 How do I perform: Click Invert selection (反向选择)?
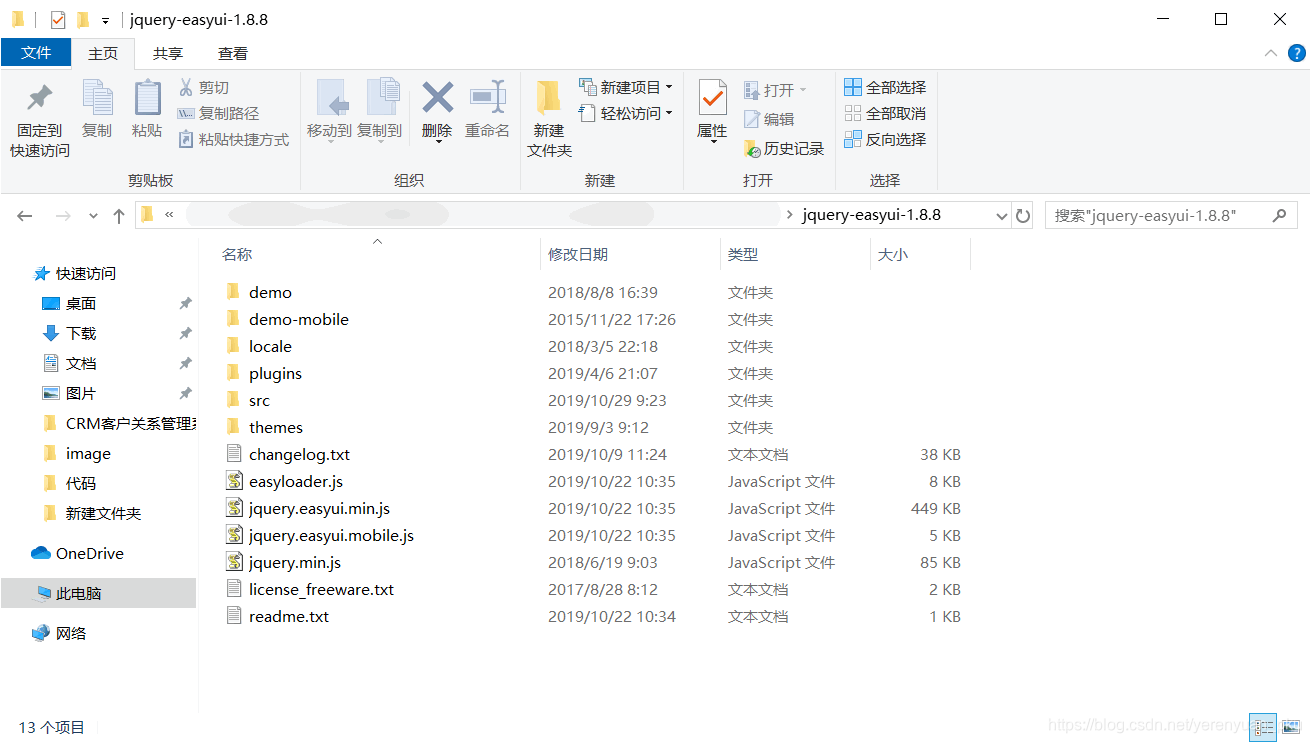coord(885,140)
